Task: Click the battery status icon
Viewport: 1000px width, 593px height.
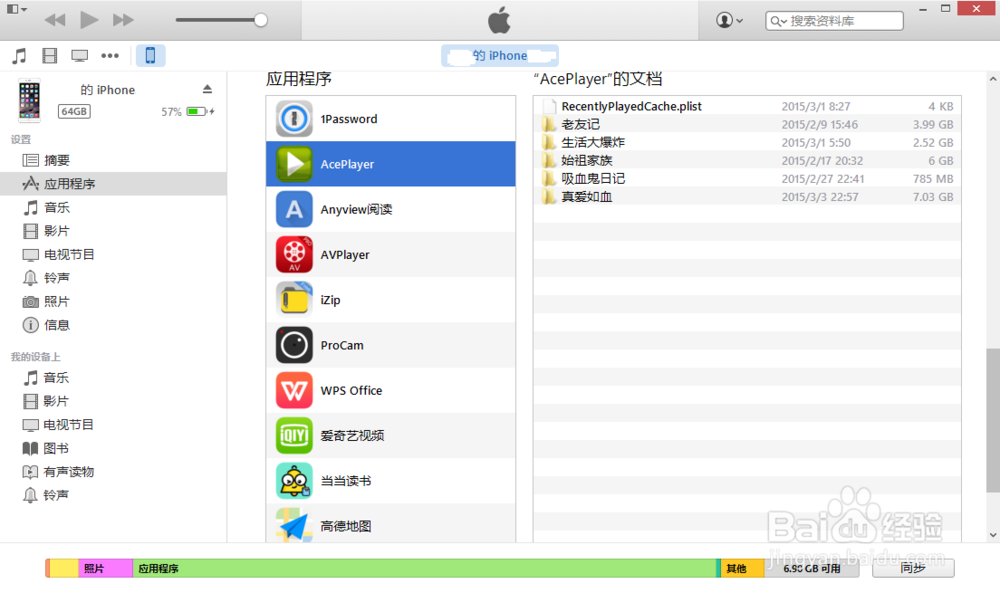Action: [x=200, y=112]
